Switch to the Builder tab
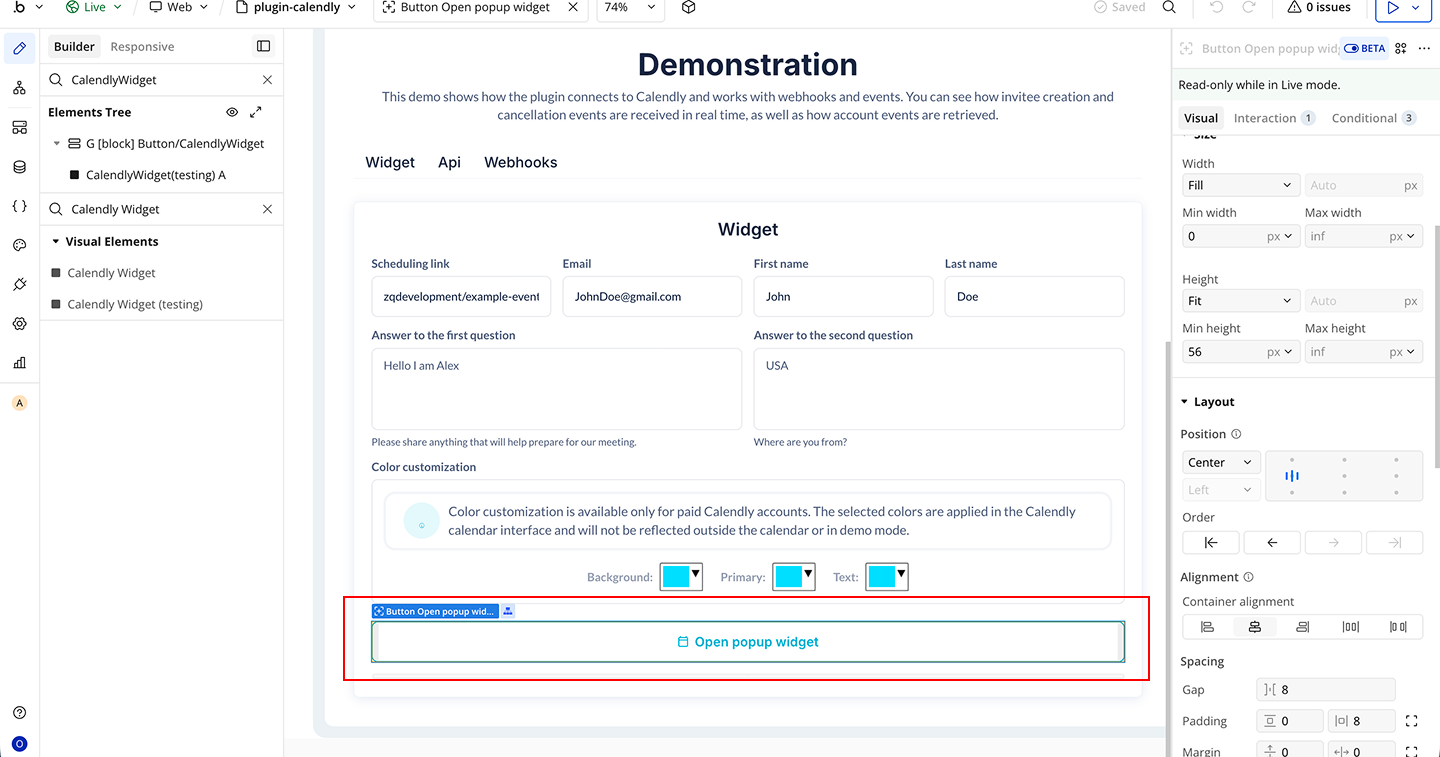 [x=74, y=47]
